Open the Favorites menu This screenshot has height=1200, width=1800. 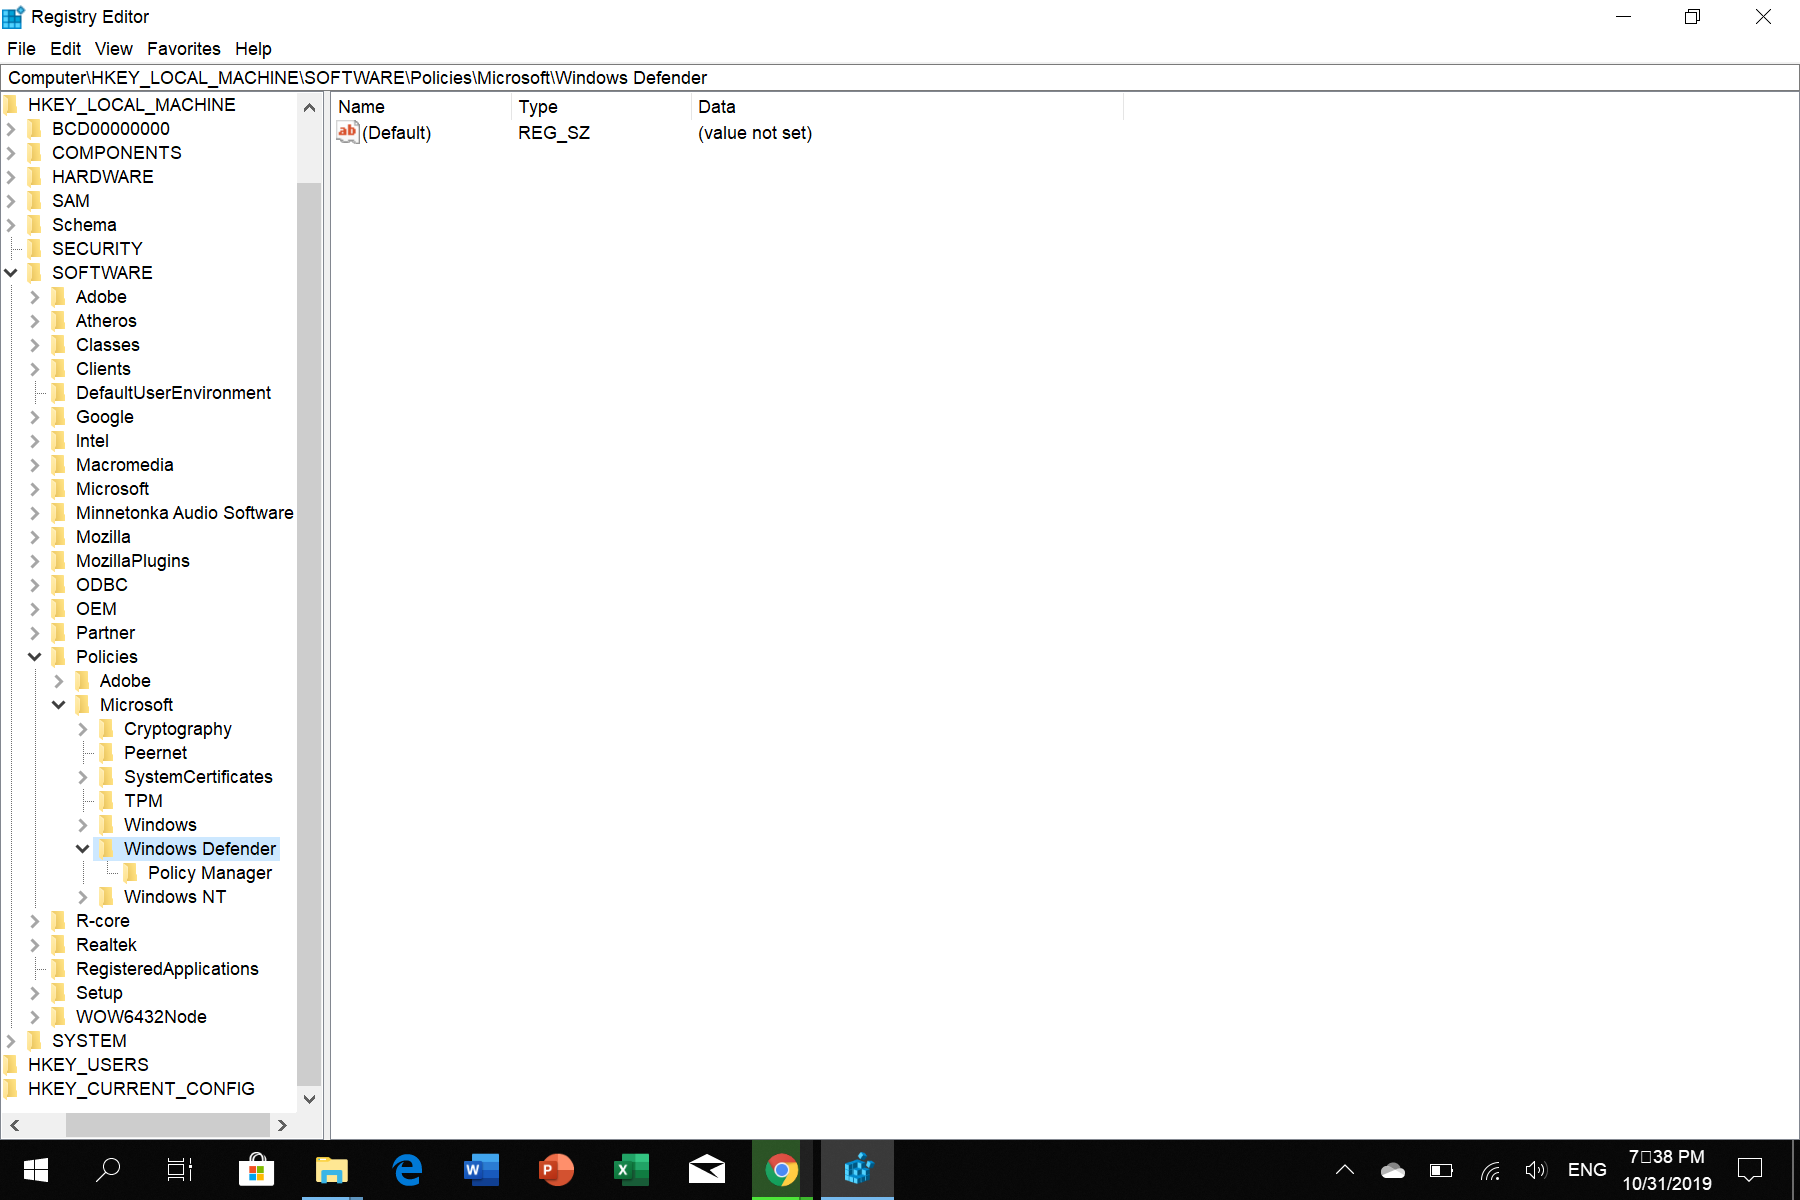coord(183,49)
